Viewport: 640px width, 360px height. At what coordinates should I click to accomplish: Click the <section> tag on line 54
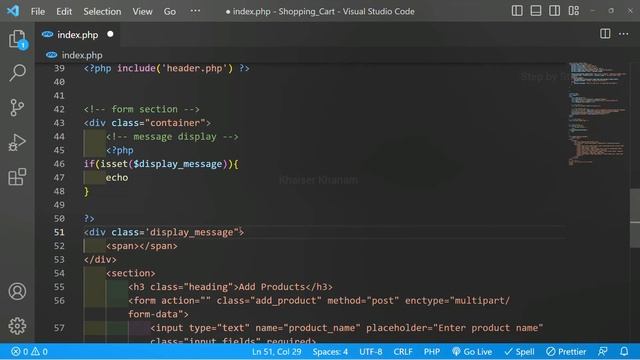click(131, 273)
